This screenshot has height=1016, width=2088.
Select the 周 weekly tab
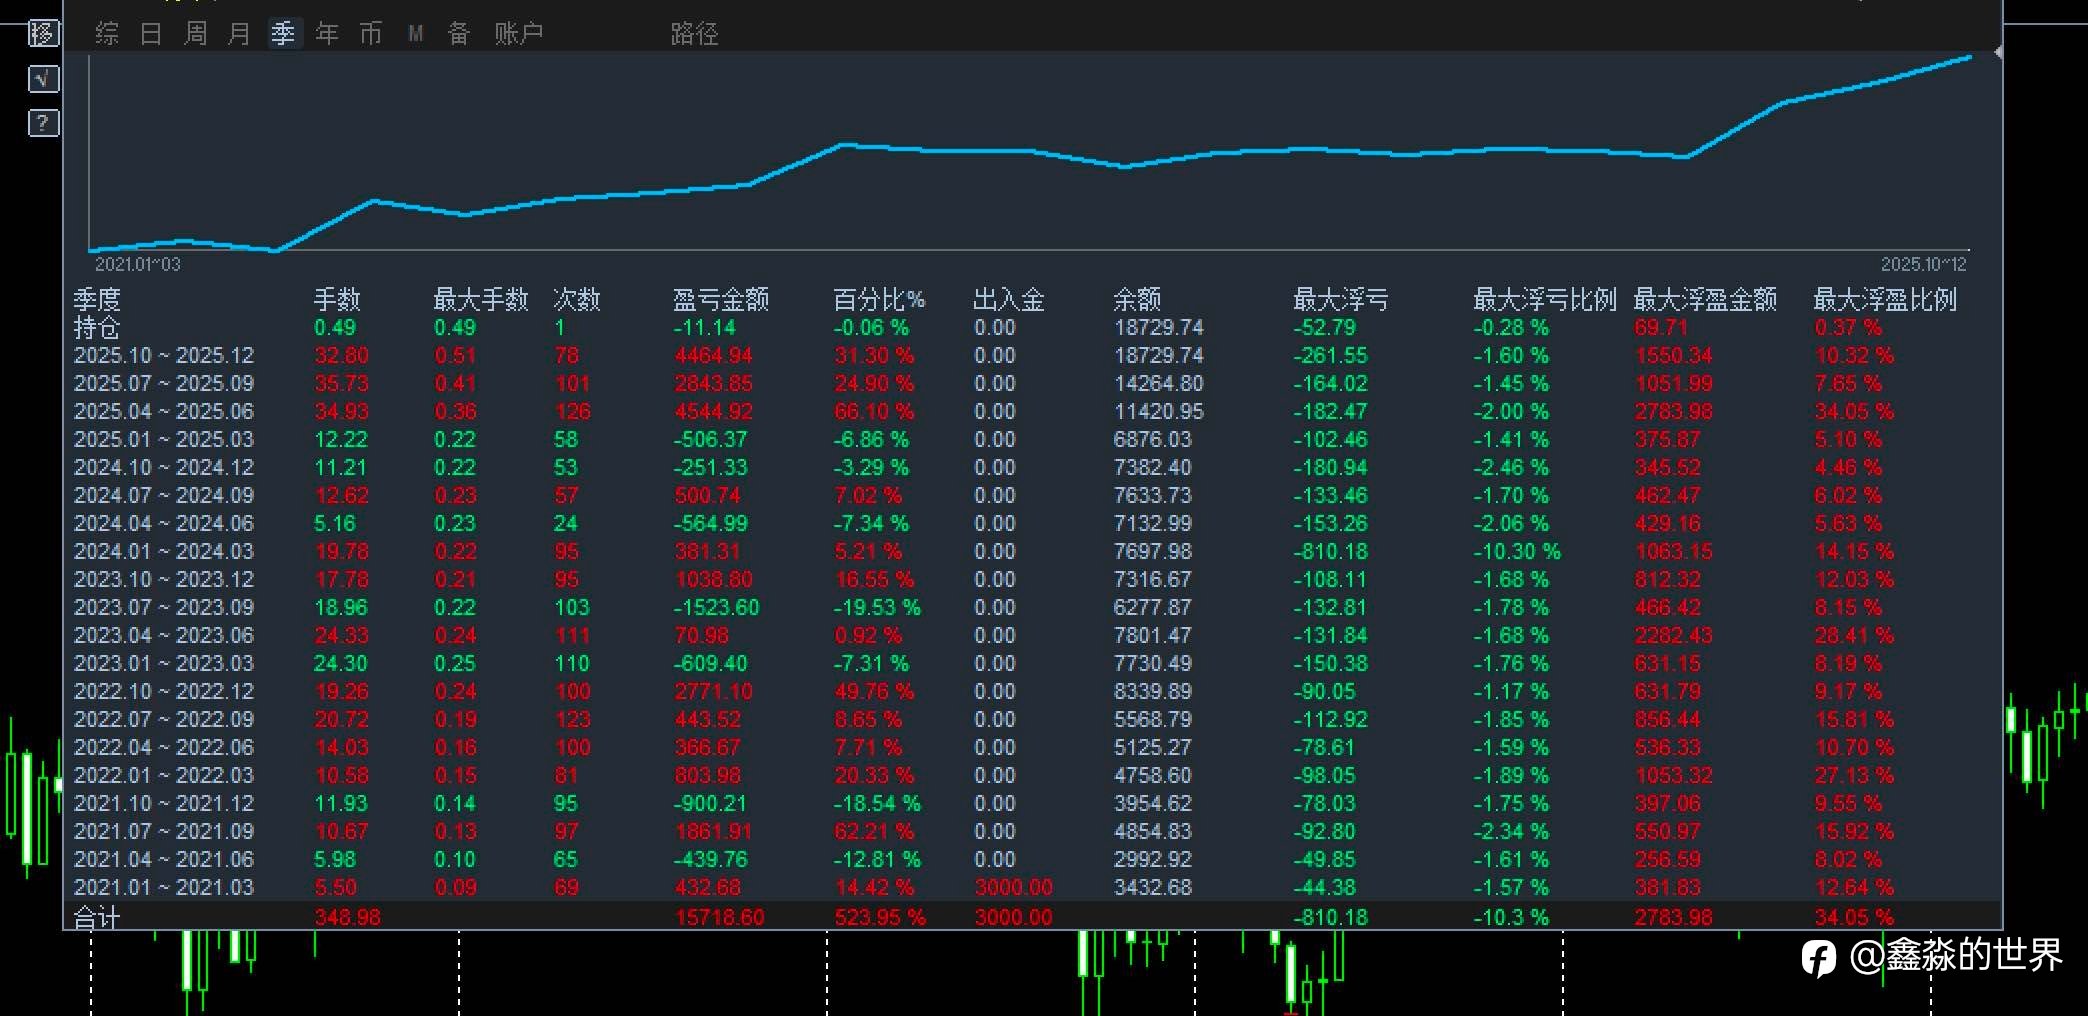(x=195, y=34)
